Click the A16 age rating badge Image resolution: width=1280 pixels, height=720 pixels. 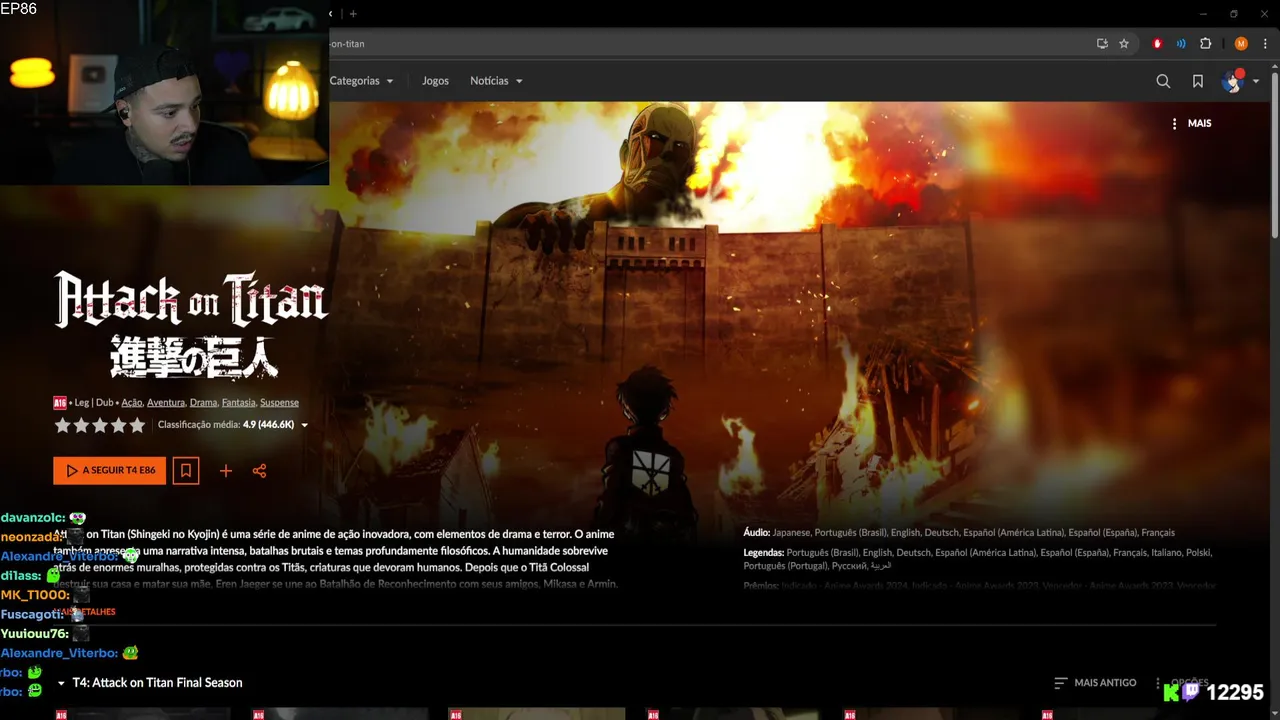(x=60, y=403)
